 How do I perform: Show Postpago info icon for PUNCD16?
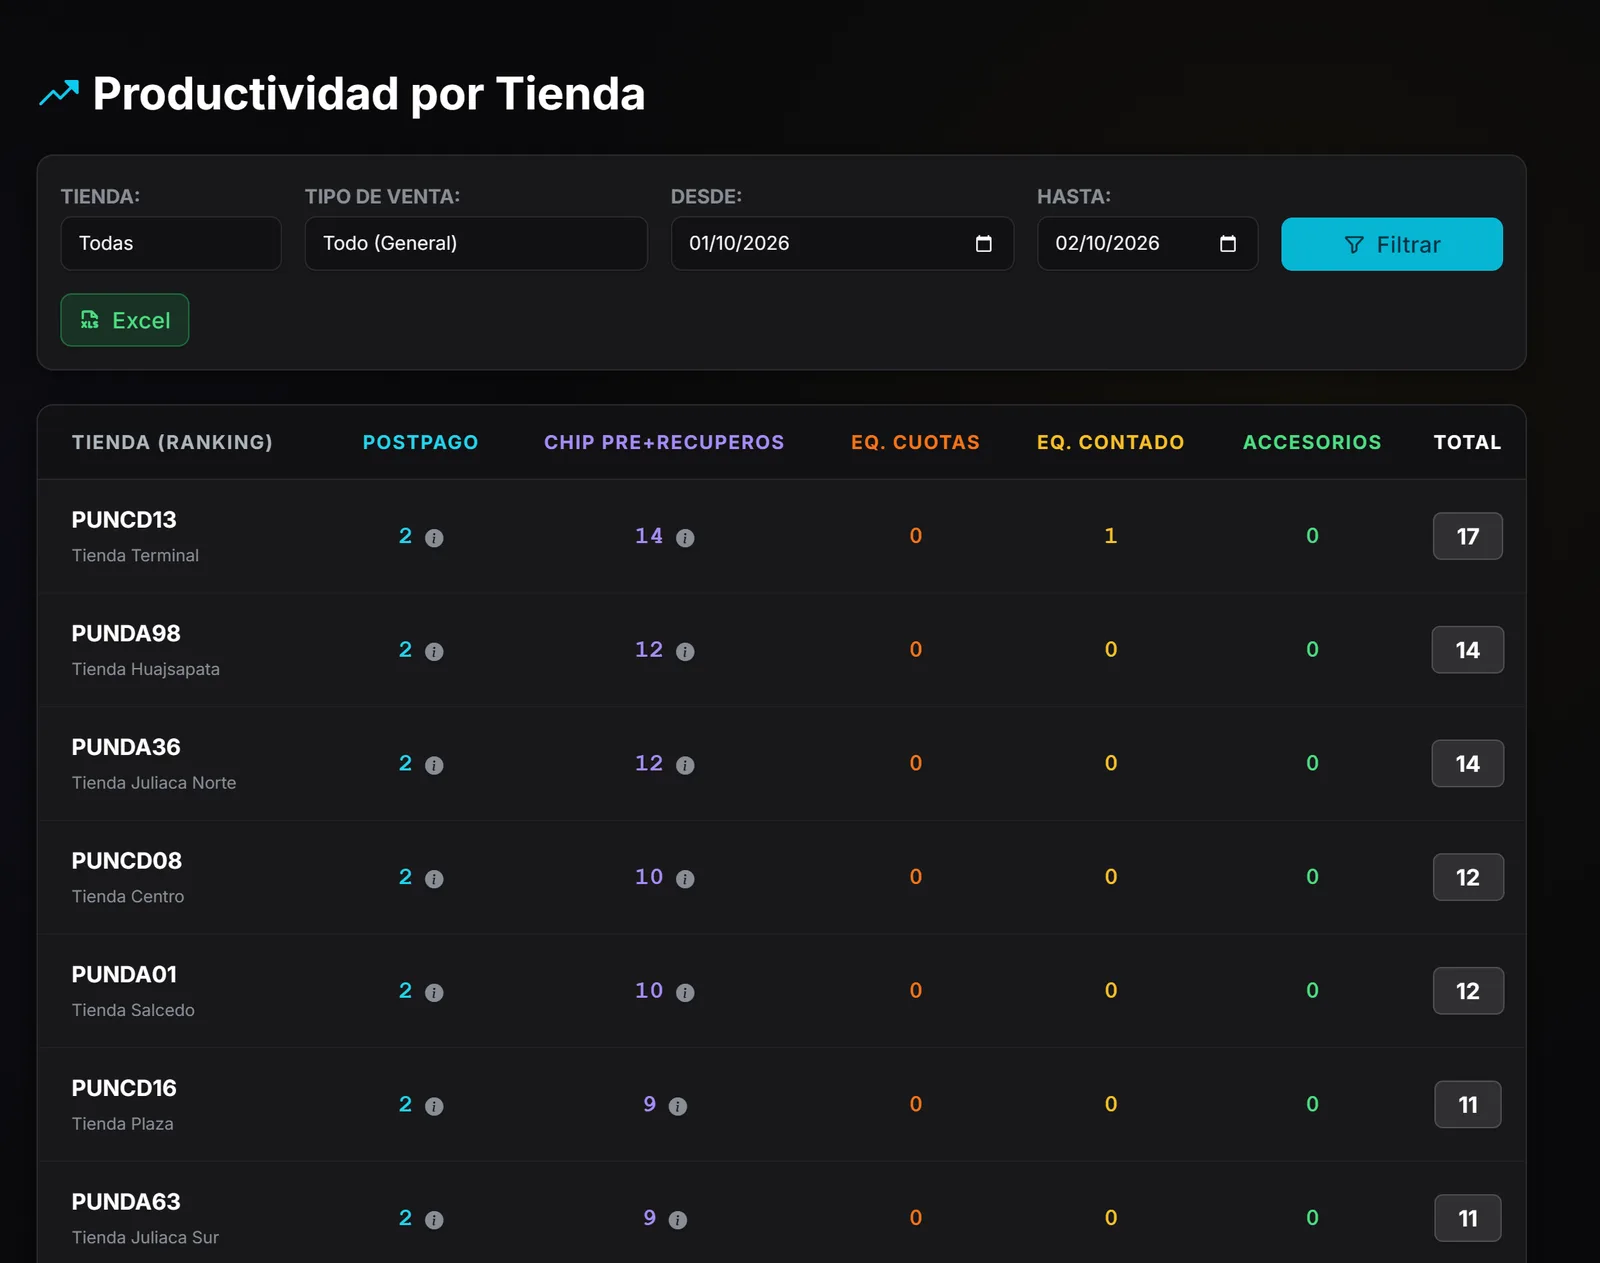pos(434,1106)
